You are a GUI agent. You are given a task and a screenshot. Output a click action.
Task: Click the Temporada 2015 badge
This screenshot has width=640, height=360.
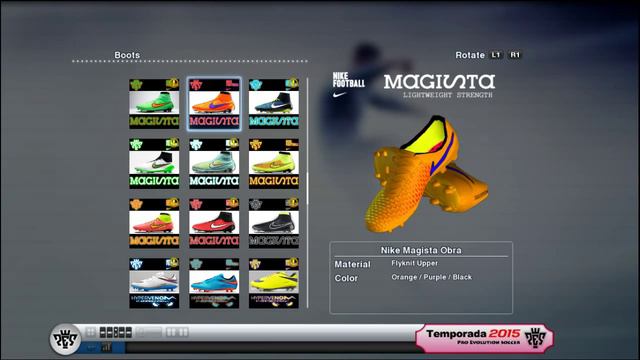(x=484, y=338)
